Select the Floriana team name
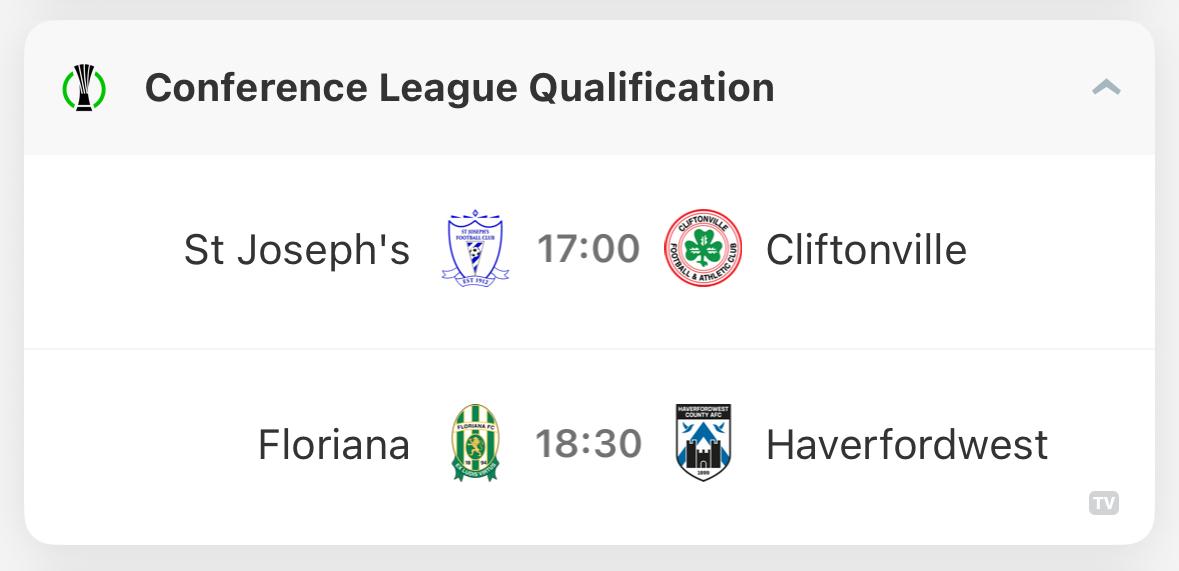Viewport: 1179px width, 571px height. tap(334, 444)
